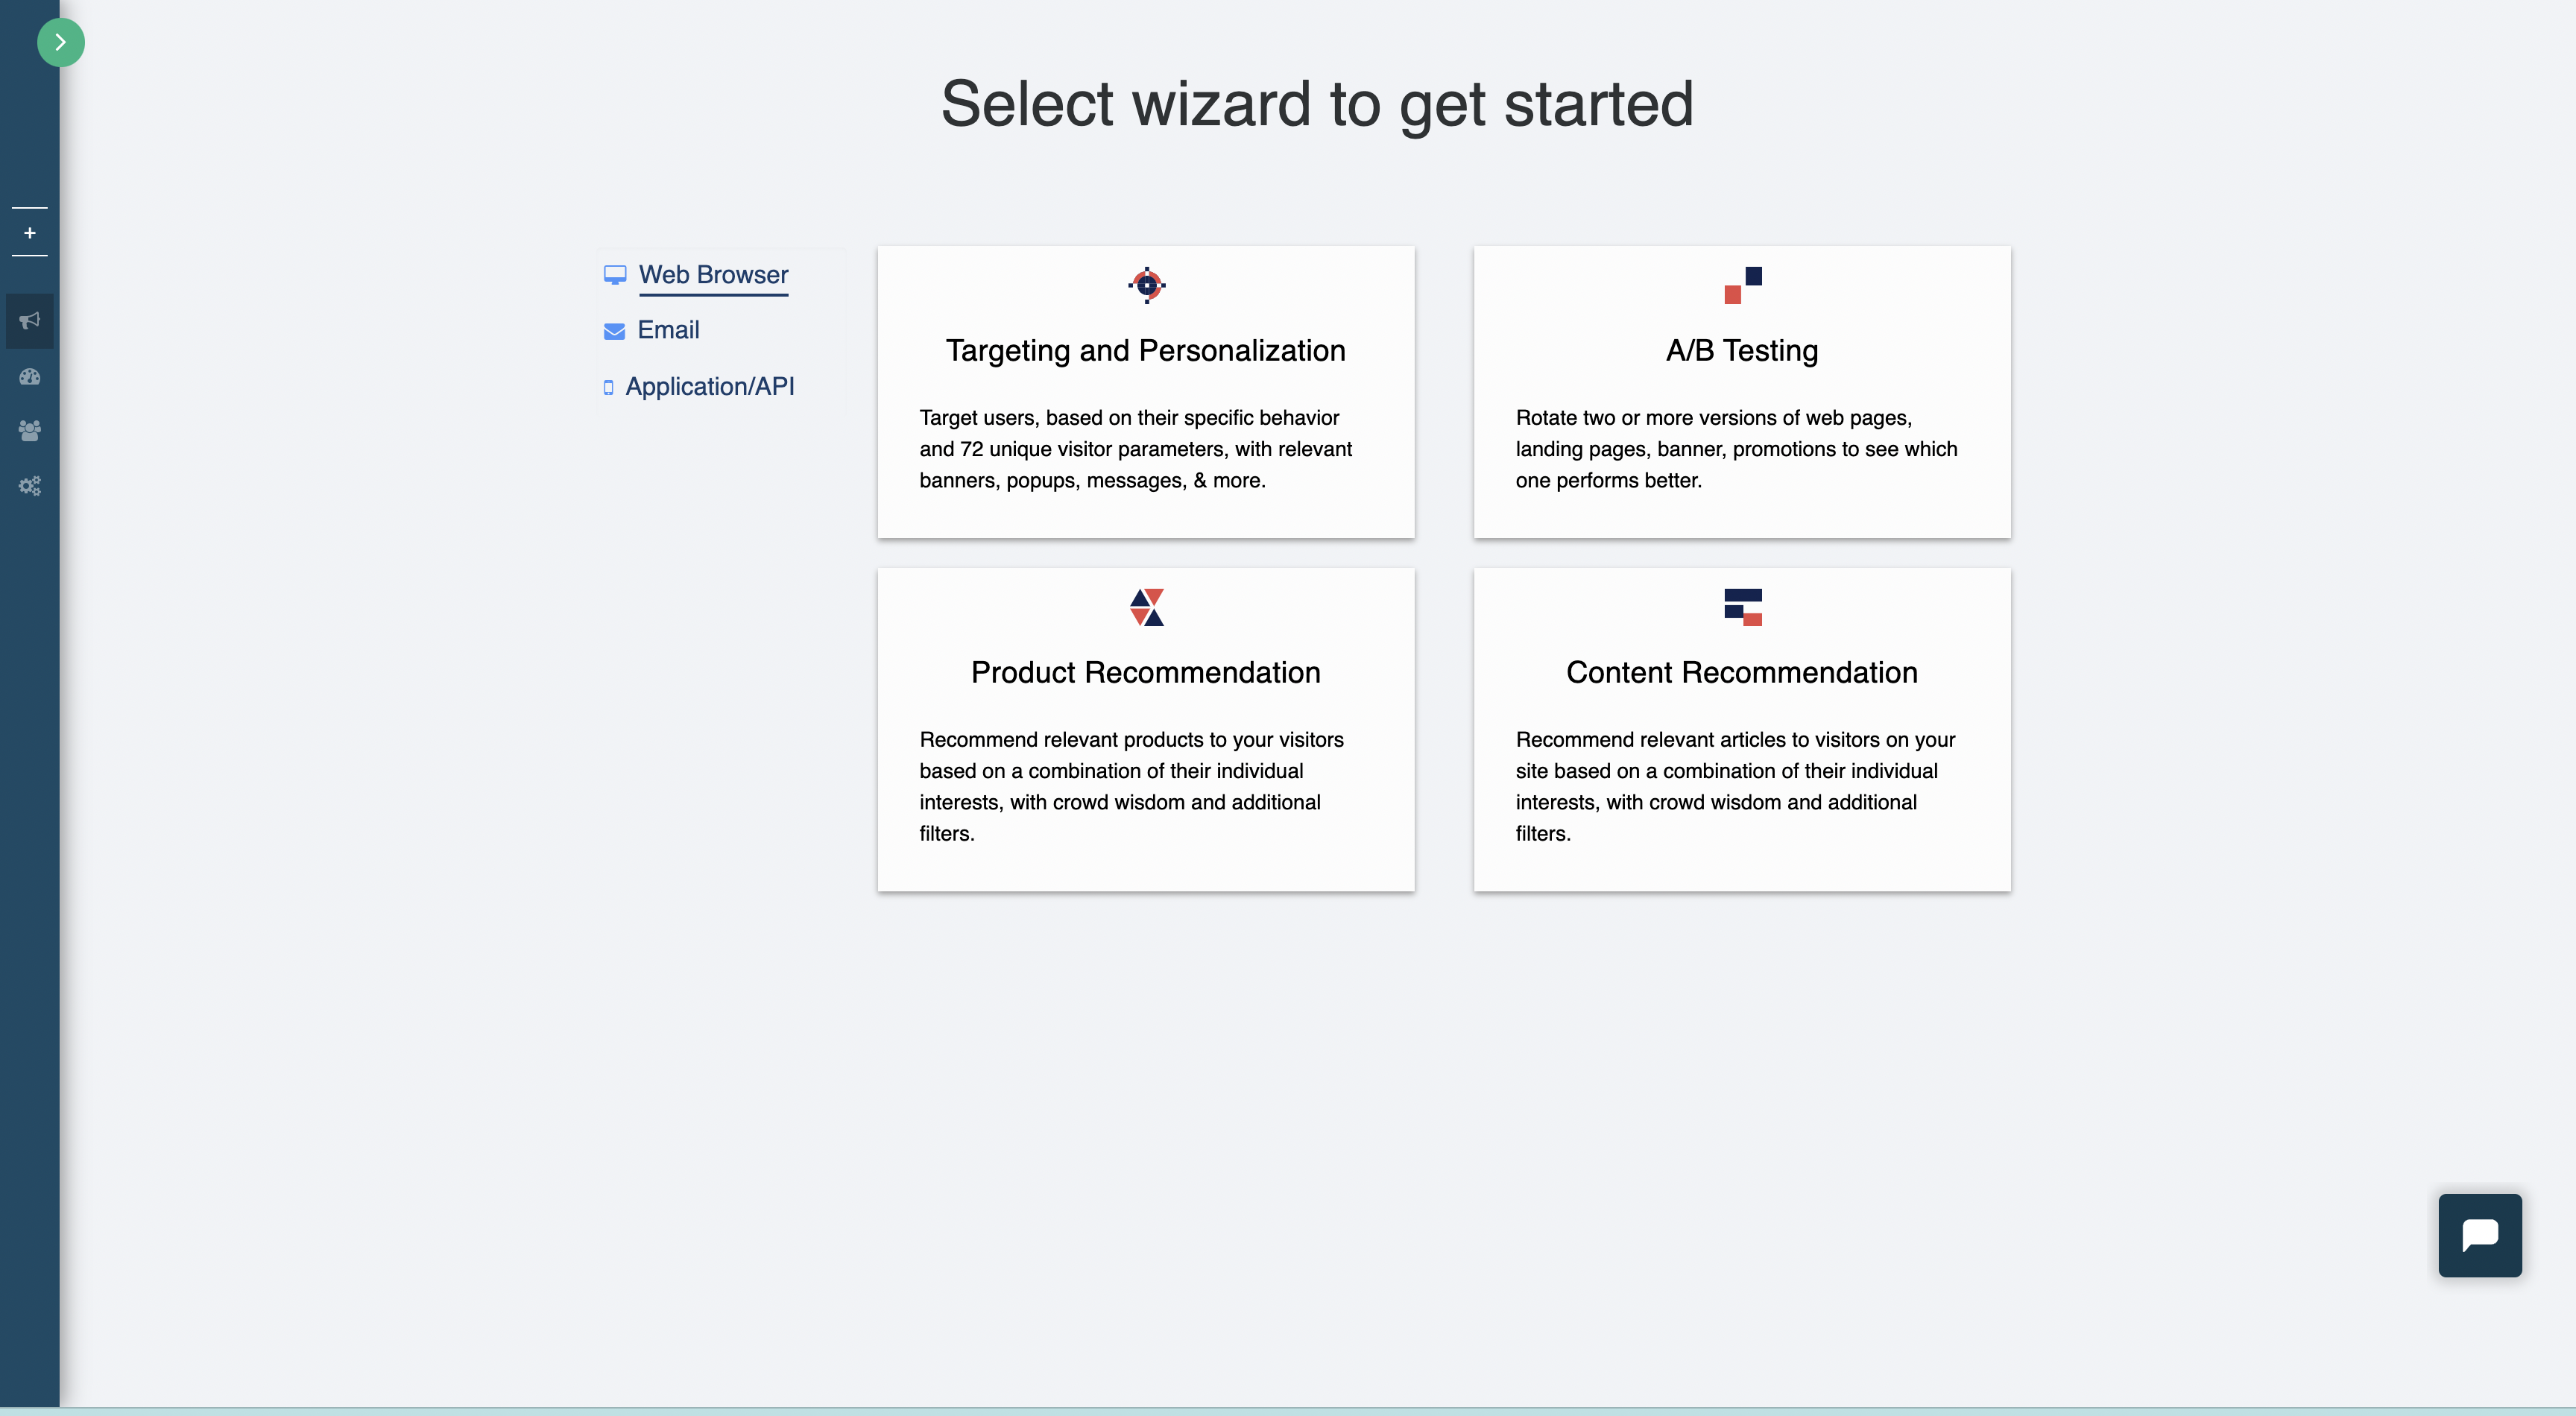Choose the A/B Testing wizard
The image size is (2576, 1416).
click(x=1741, y=392)
